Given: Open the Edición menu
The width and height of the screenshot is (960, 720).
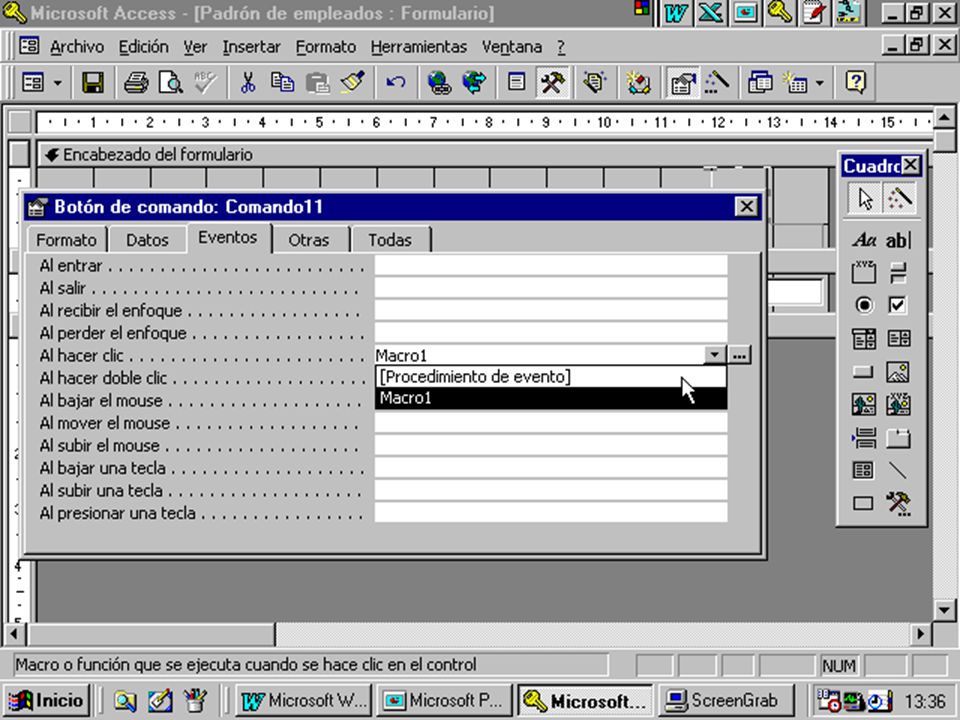Looking at the screenshot, I should pyautogui.click(x=143, y=47).
